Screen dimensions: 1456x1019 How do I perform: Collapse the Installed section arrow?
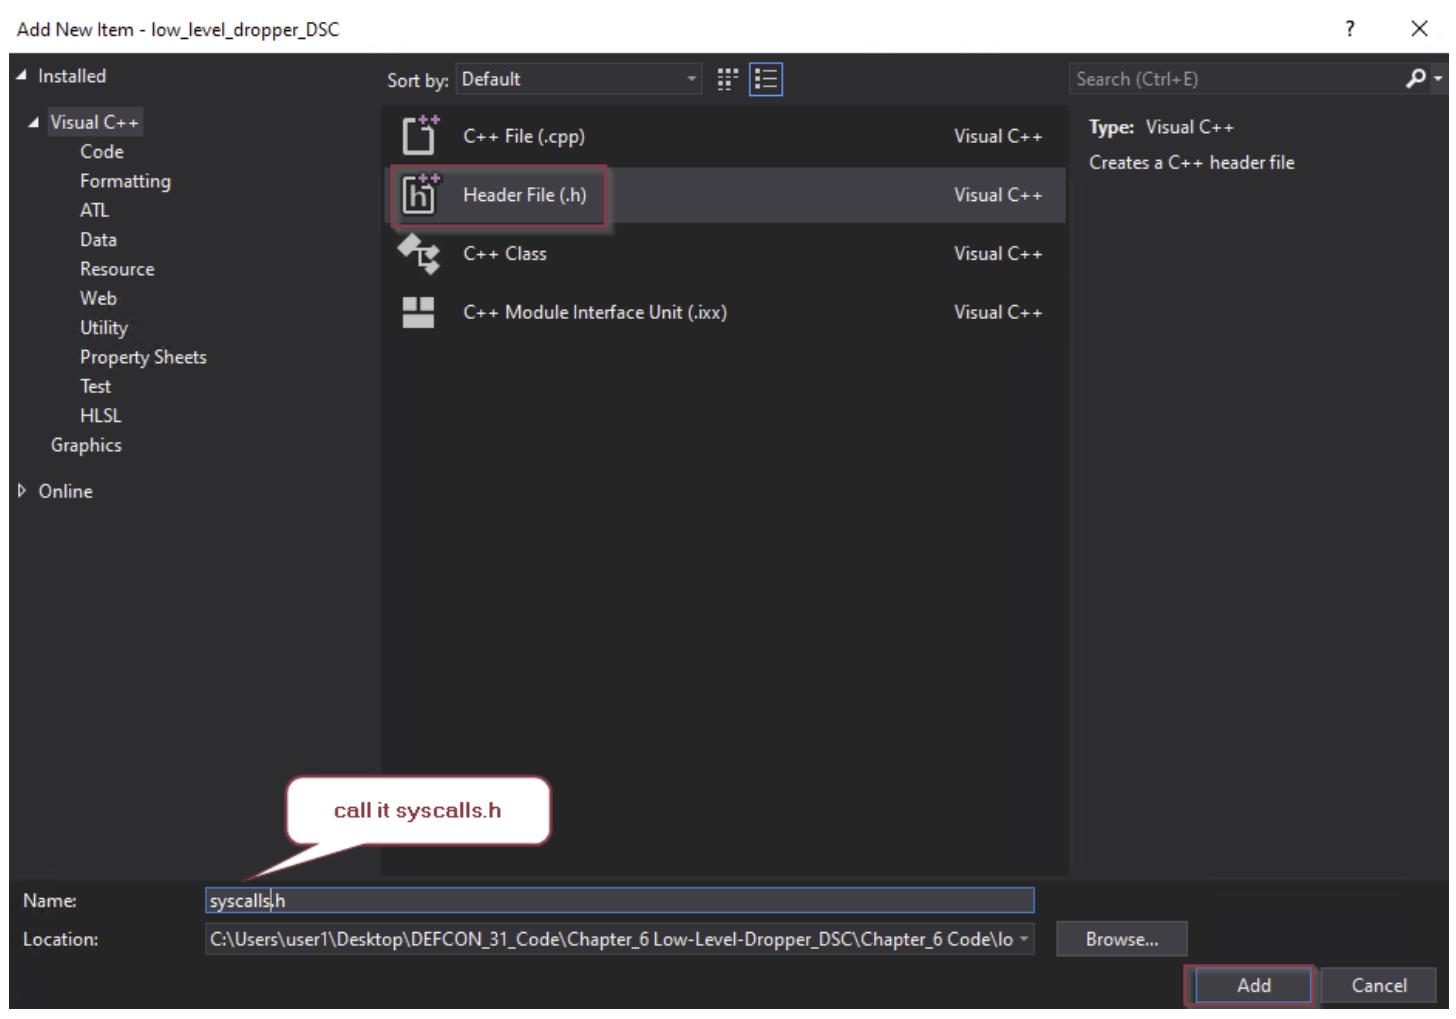(21, 76)
